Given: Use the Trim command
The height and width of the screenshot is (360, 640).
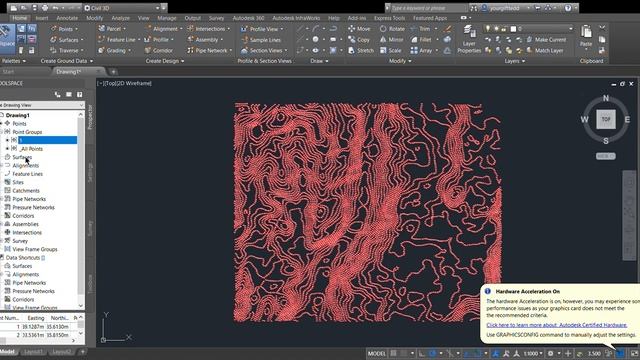Looking at the screenshot, I should coord(420,29).
